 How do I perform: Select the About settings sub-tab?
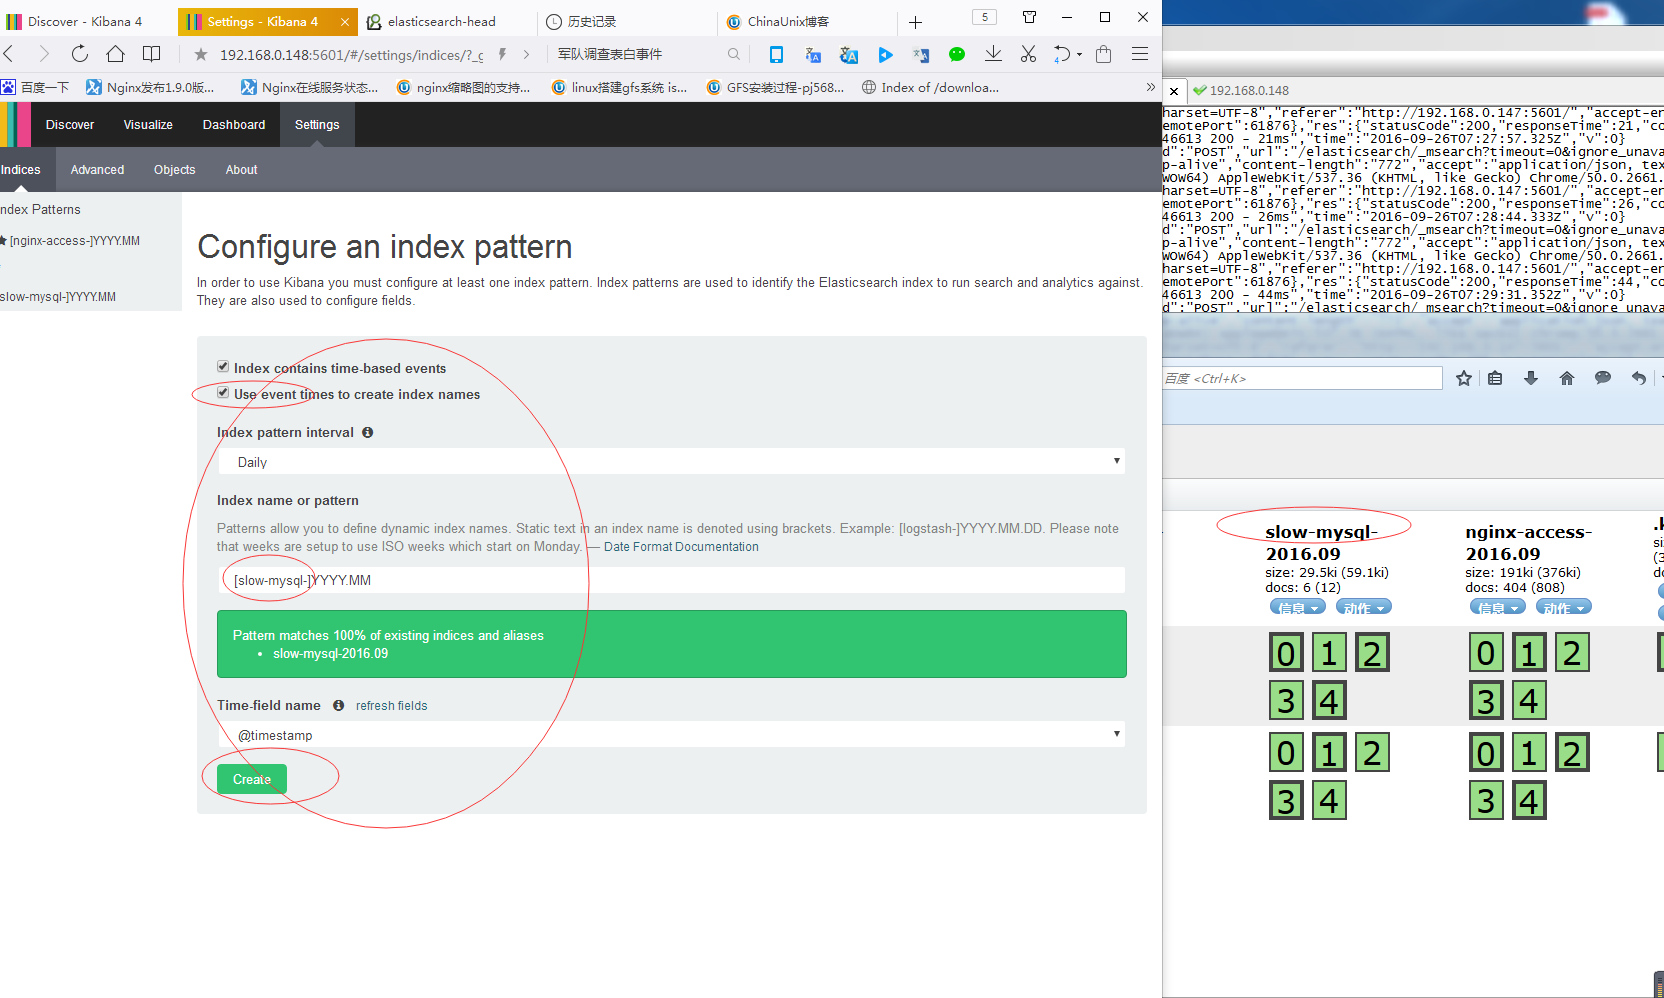tap(241, 170)
